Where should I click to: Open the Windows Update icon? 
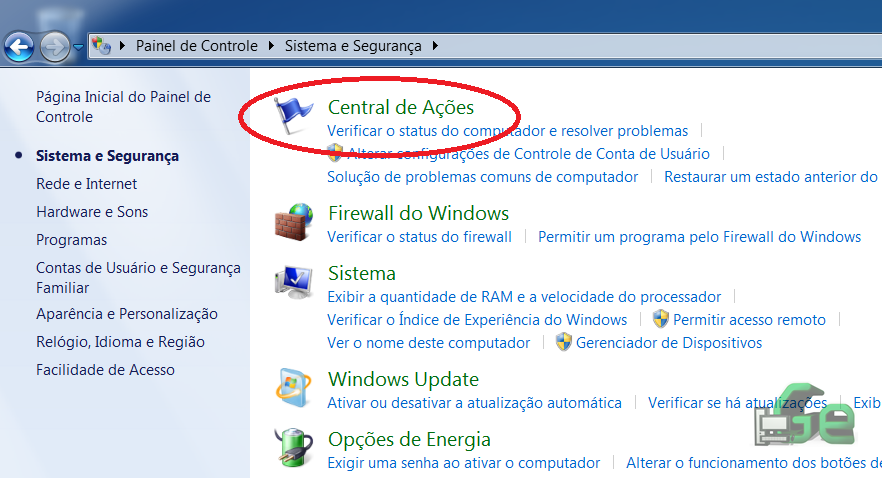pyautogui.click(x=293, y=387)
